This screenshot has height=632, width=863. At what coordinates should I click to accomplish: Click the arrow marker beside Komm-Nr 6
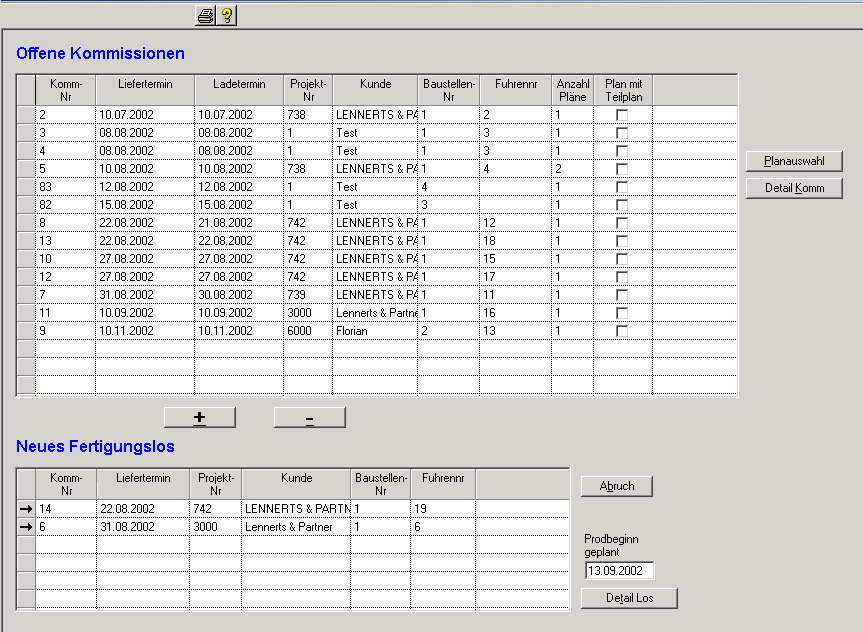[26, 527]
